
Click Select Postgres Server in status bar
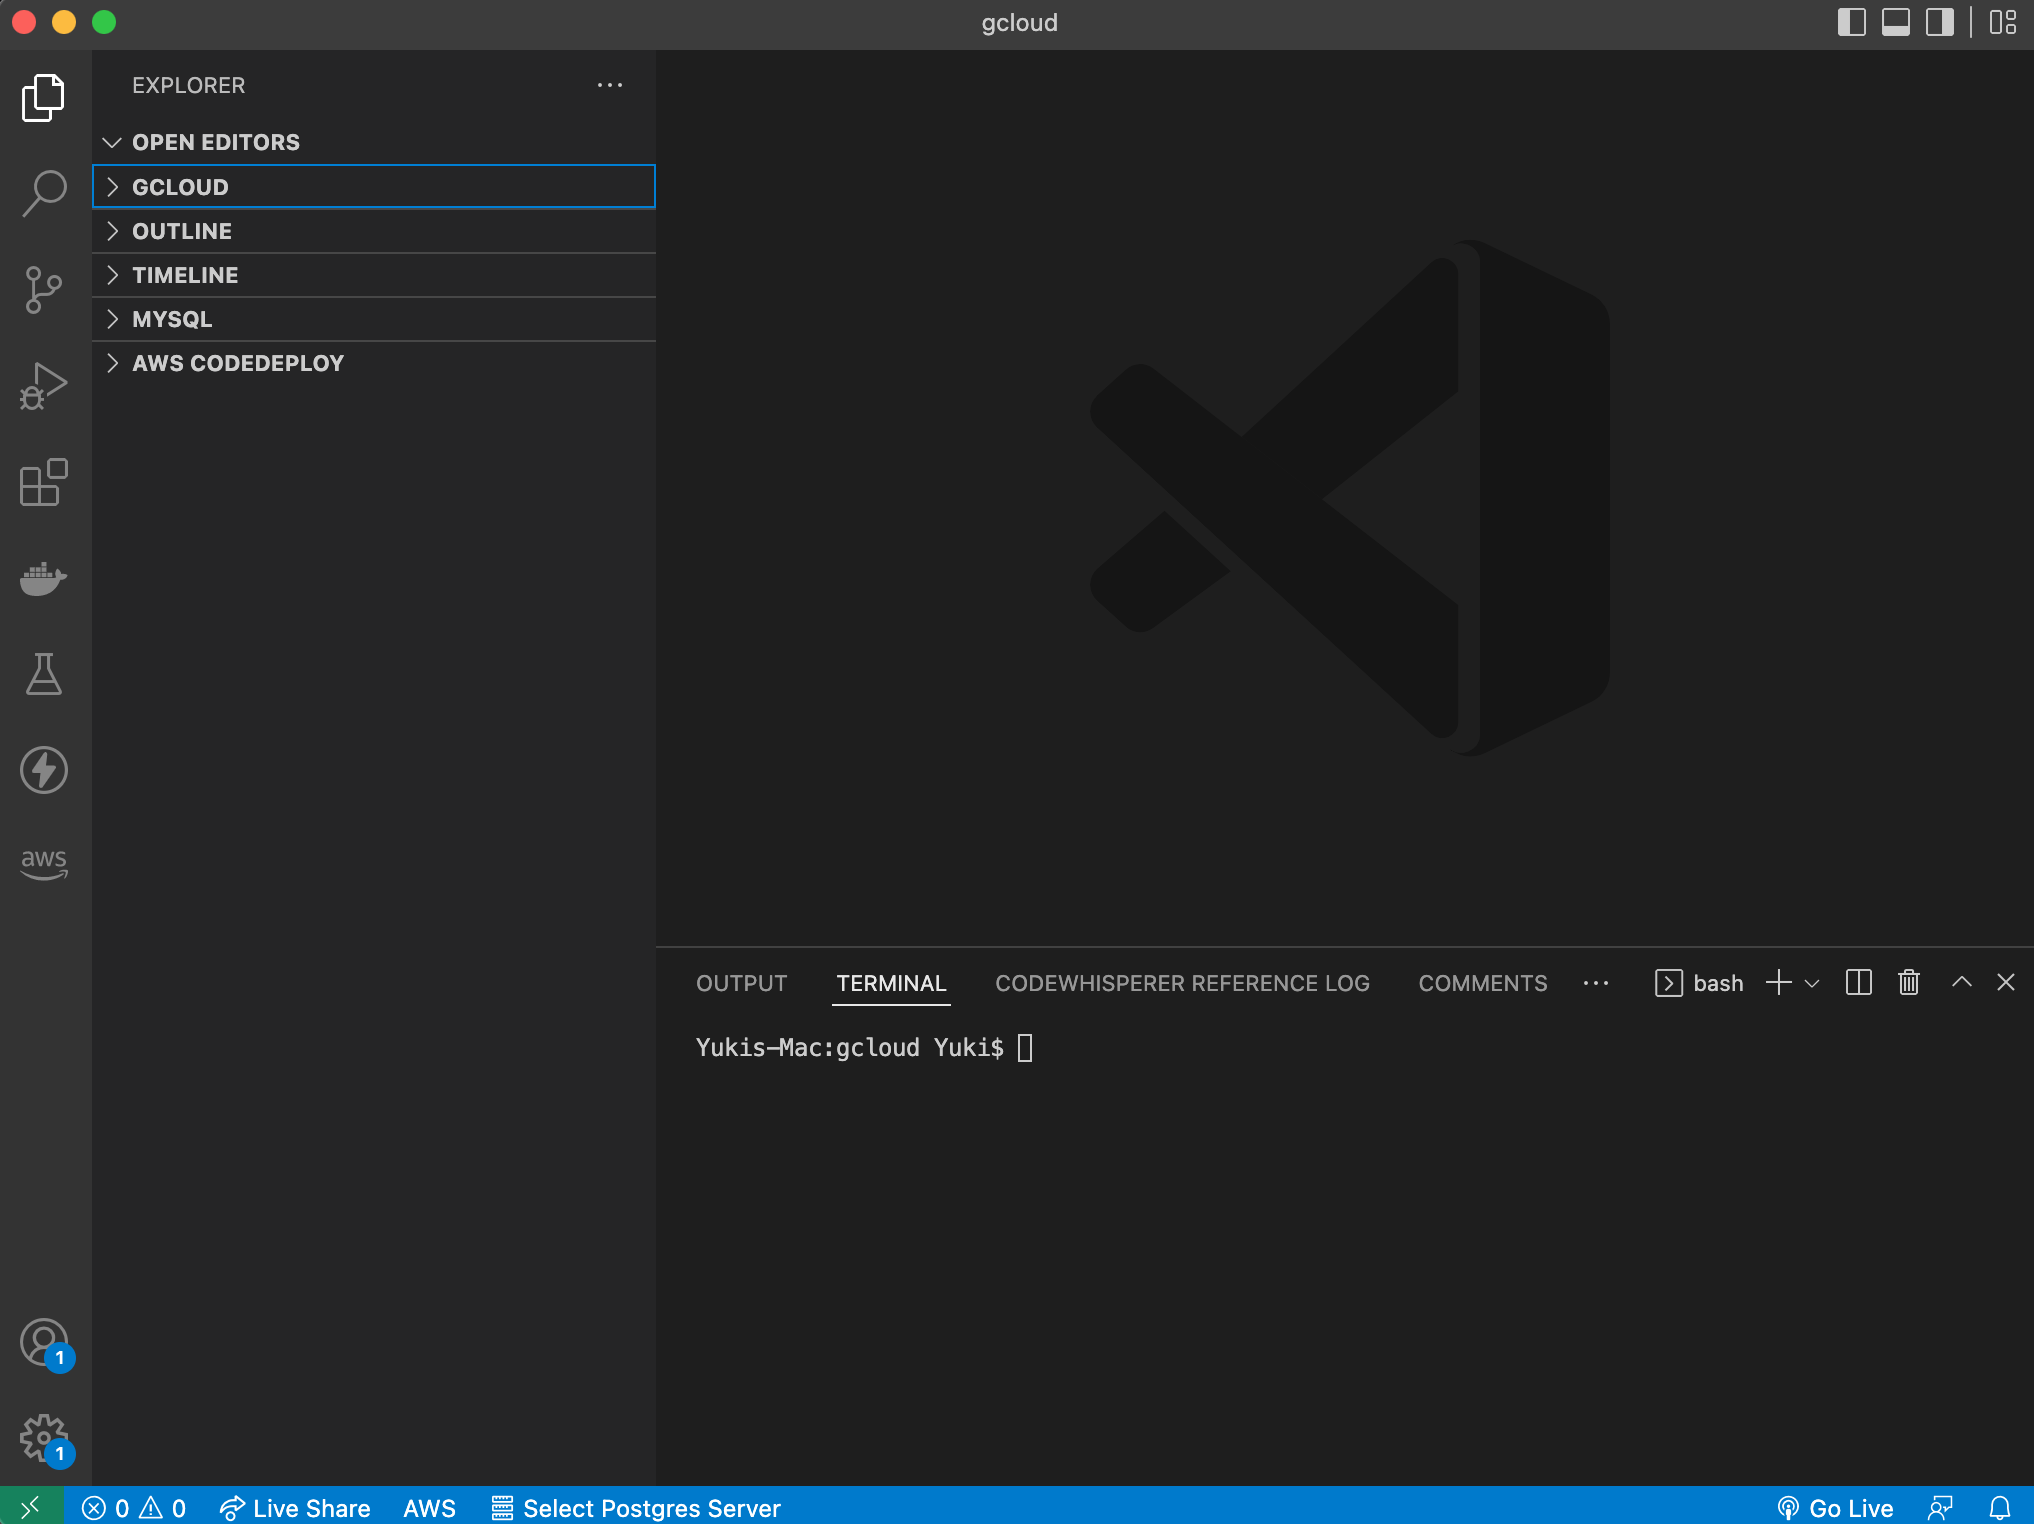[651, 1508]
